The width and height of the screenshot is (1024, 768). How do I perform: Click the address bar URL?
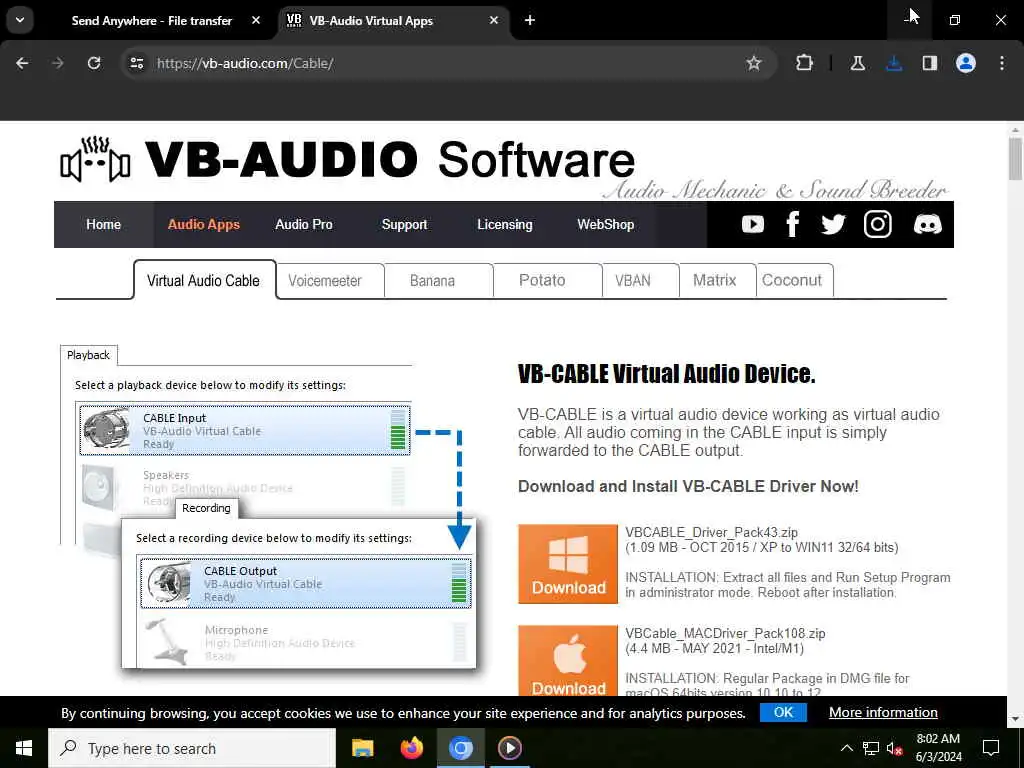pyautogui.click(x=245, y=63)
